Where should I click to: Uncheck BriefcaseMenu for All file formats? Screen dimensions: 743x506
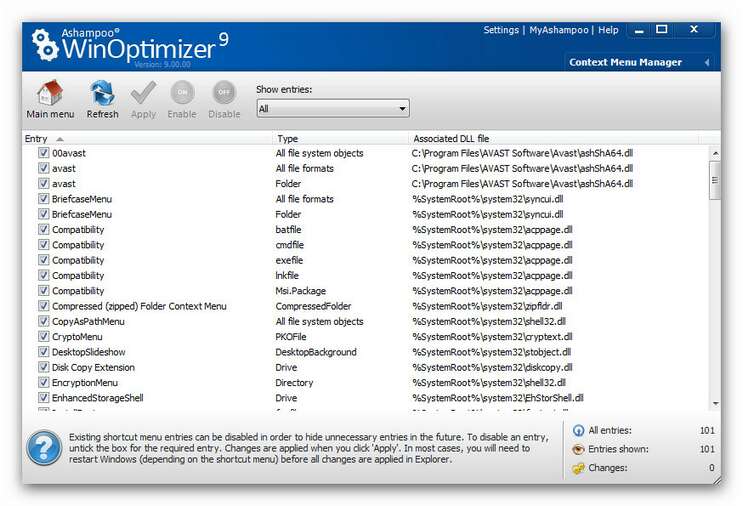[44, 199]
